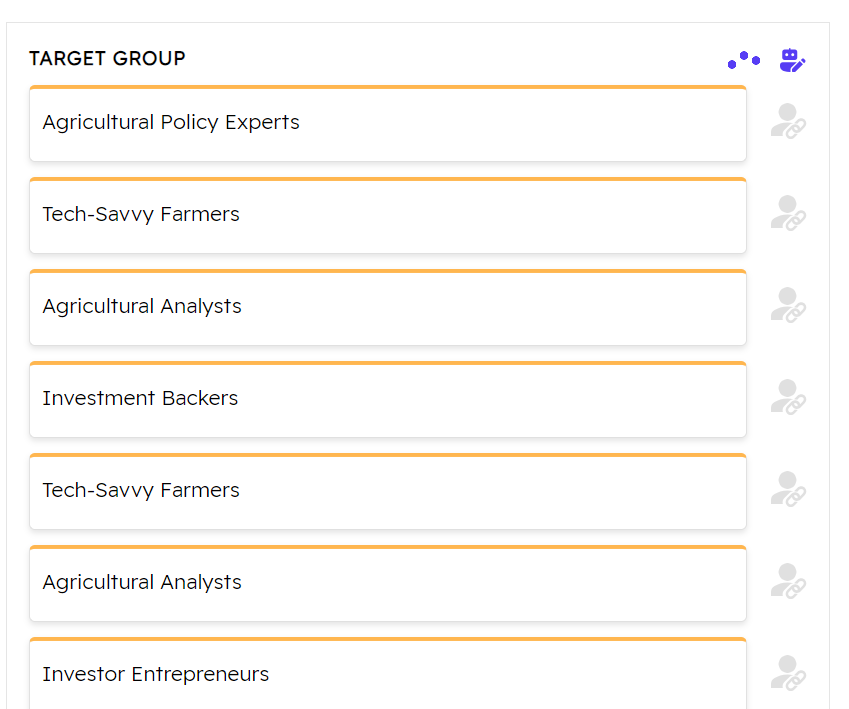Click the Investor Entrepreneurs text label
This screenshot has height=709, width=849.
(x=156, y=674)
